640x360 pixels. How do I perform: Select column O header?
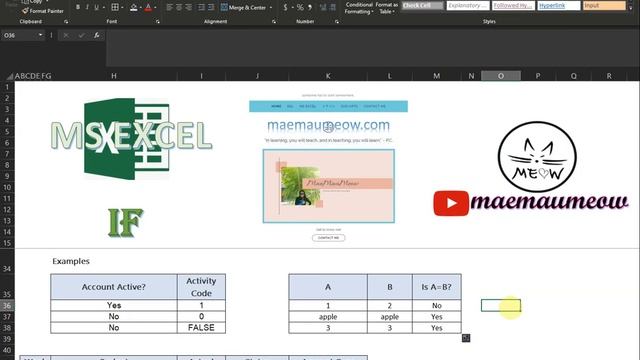(501, 76)
